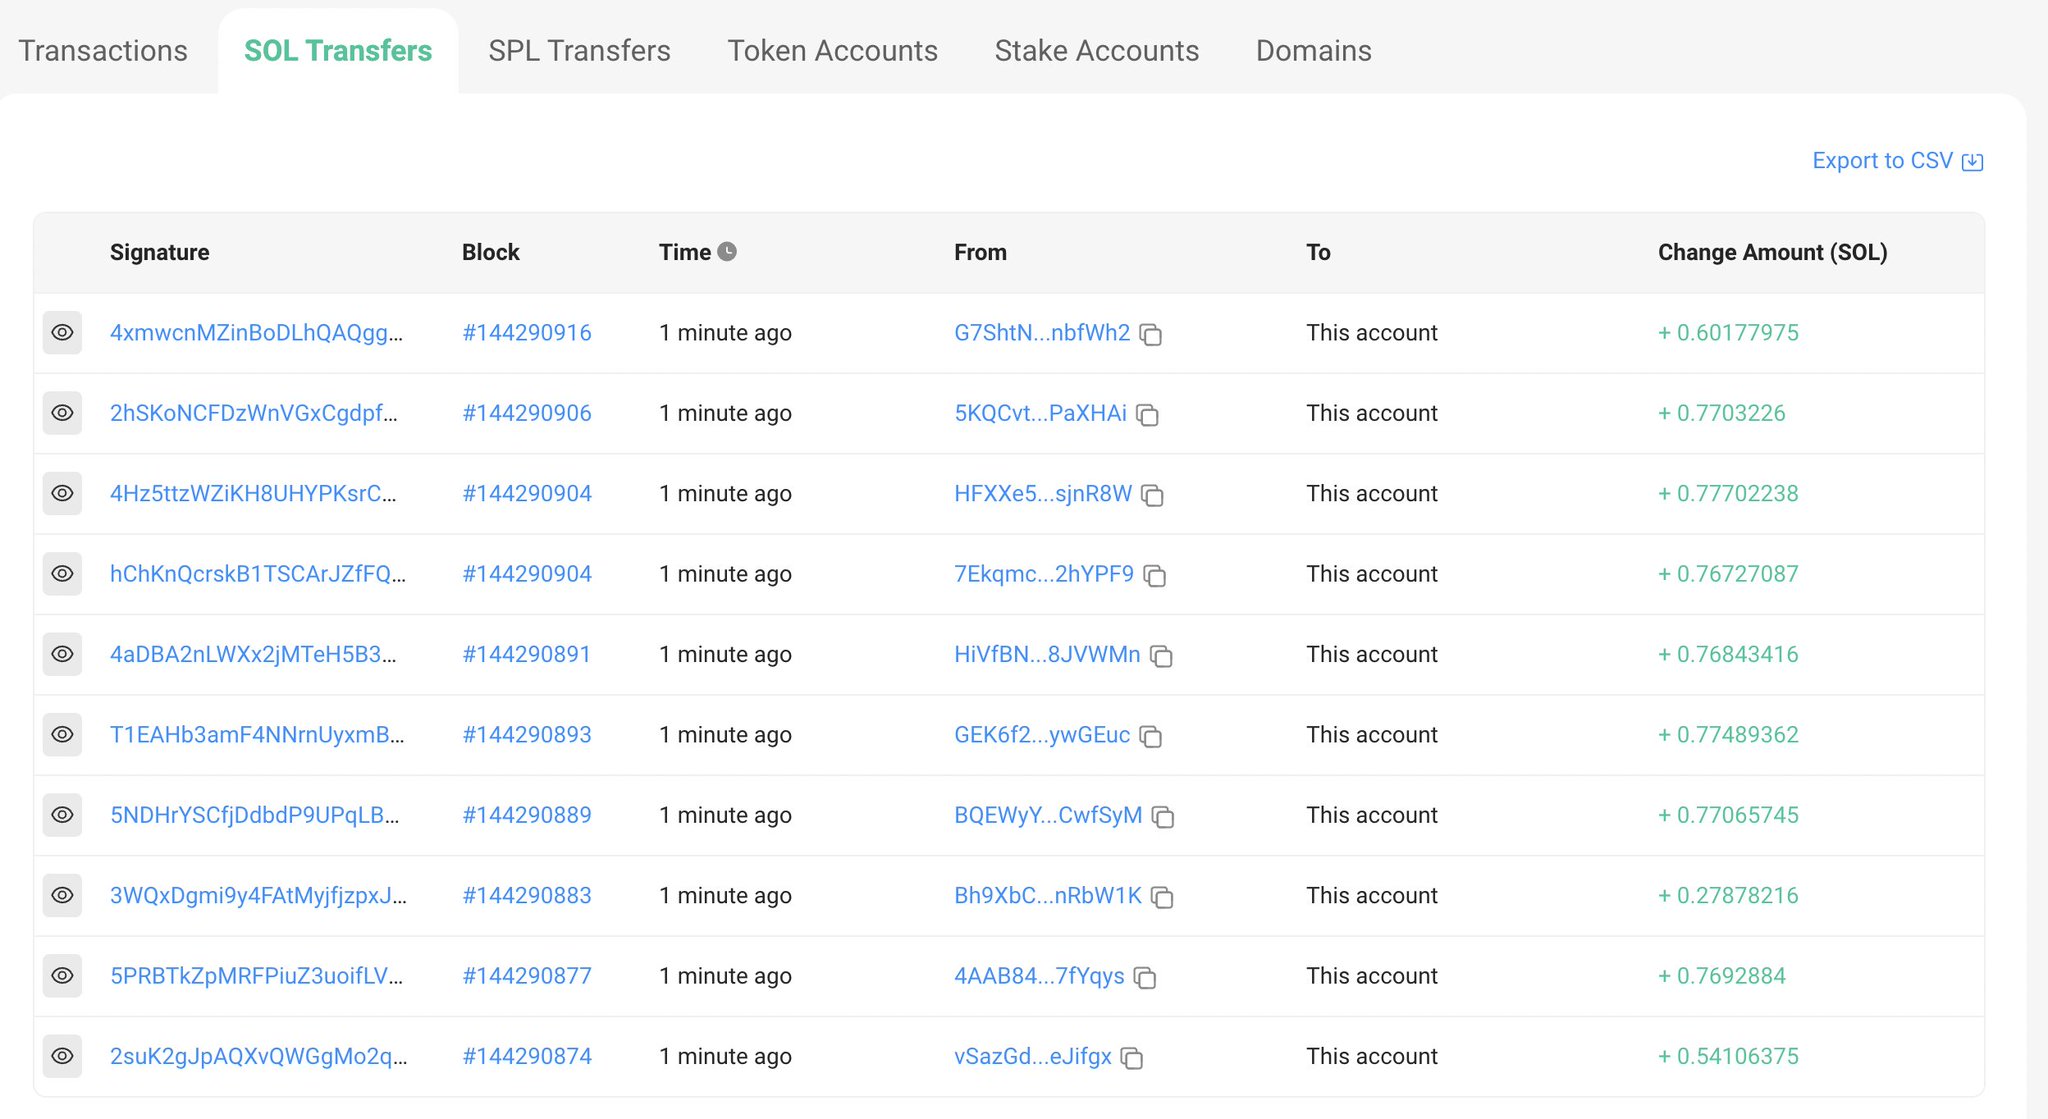Preview transaction 5PRBTkZpMRFPiuZ3uoifLV with the eye icon
2048x1119 pixels.
pyautogui.click(x=62, y=976)
